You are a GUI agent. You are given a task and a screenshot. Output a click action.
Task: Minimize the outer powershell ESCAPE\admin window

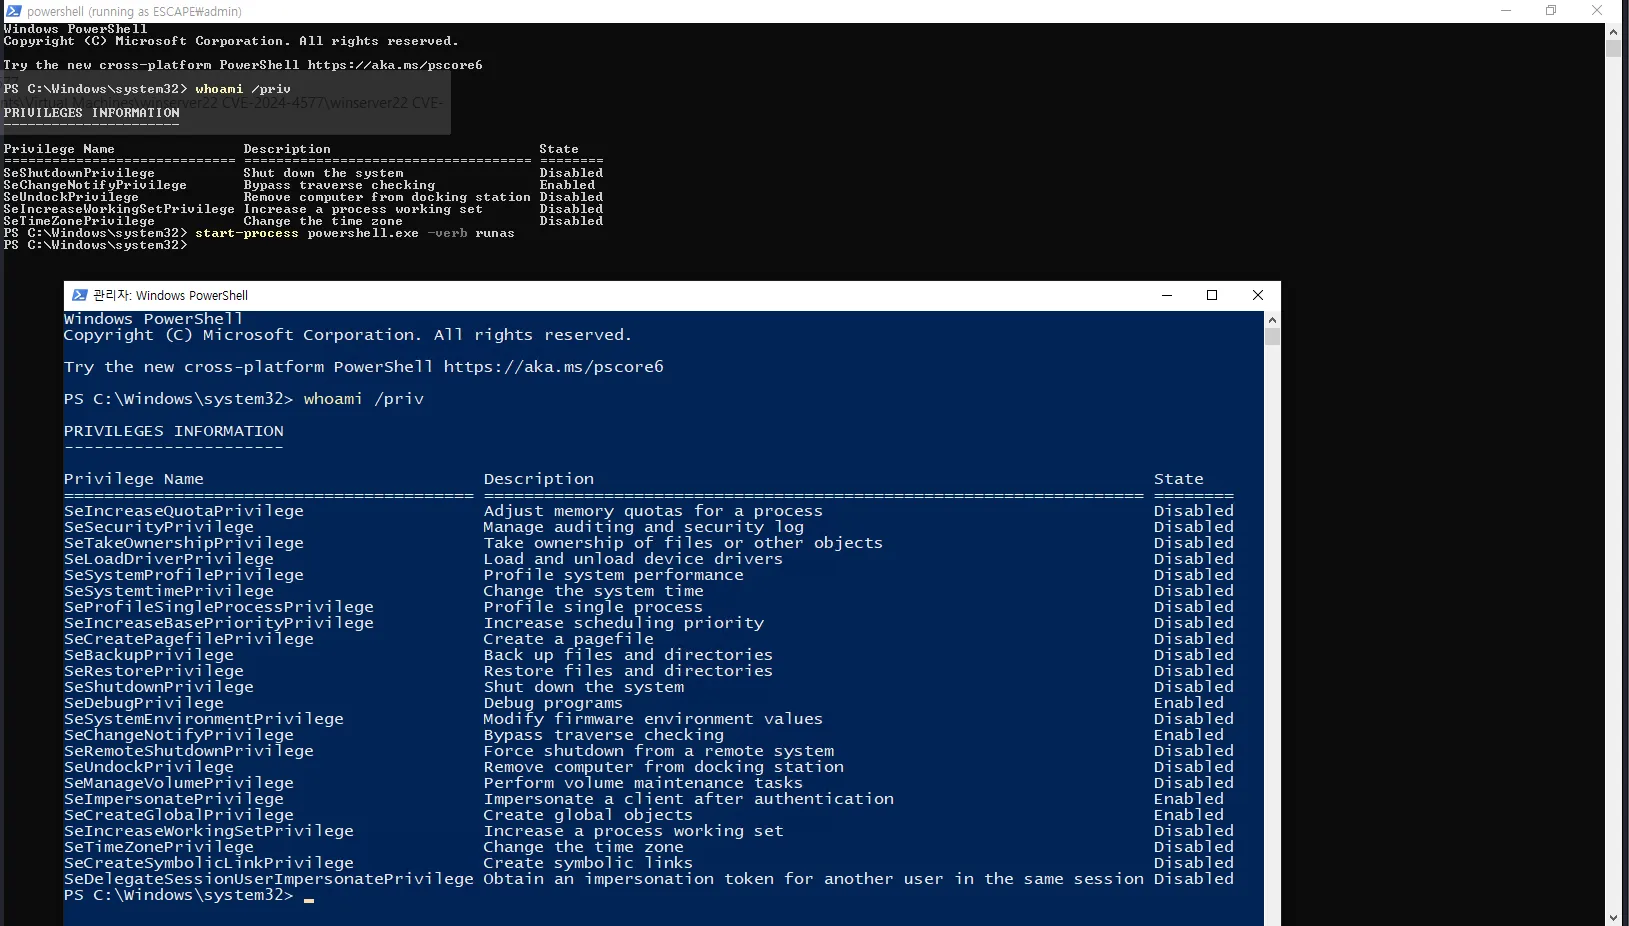[1507, 11]
